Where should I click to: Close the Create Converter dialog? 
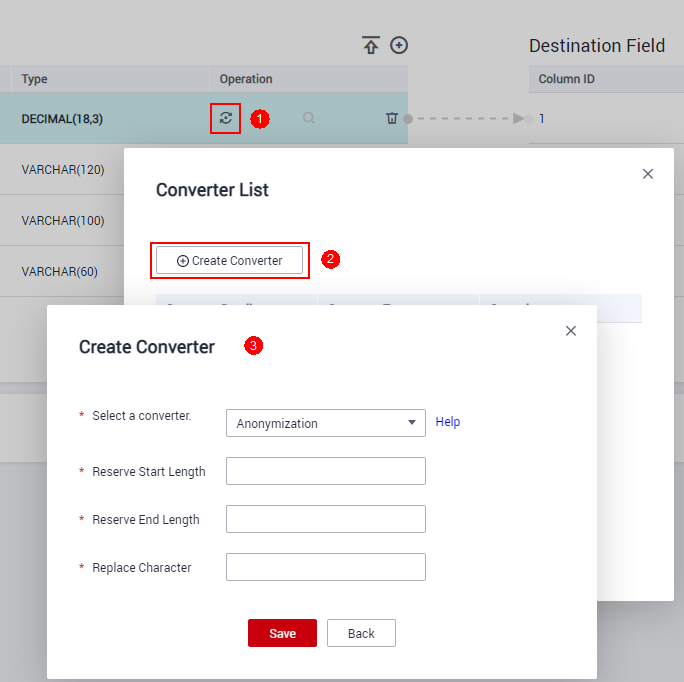point(571,331)
